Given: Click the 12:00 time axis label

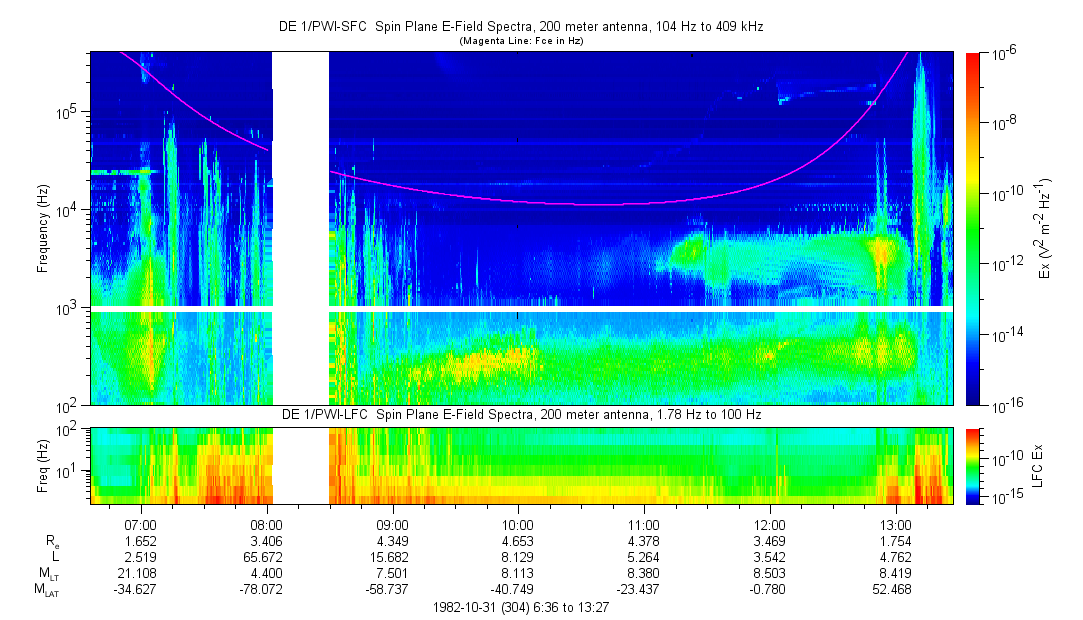Looking at the screenshot, I should [x=769, y=525].
